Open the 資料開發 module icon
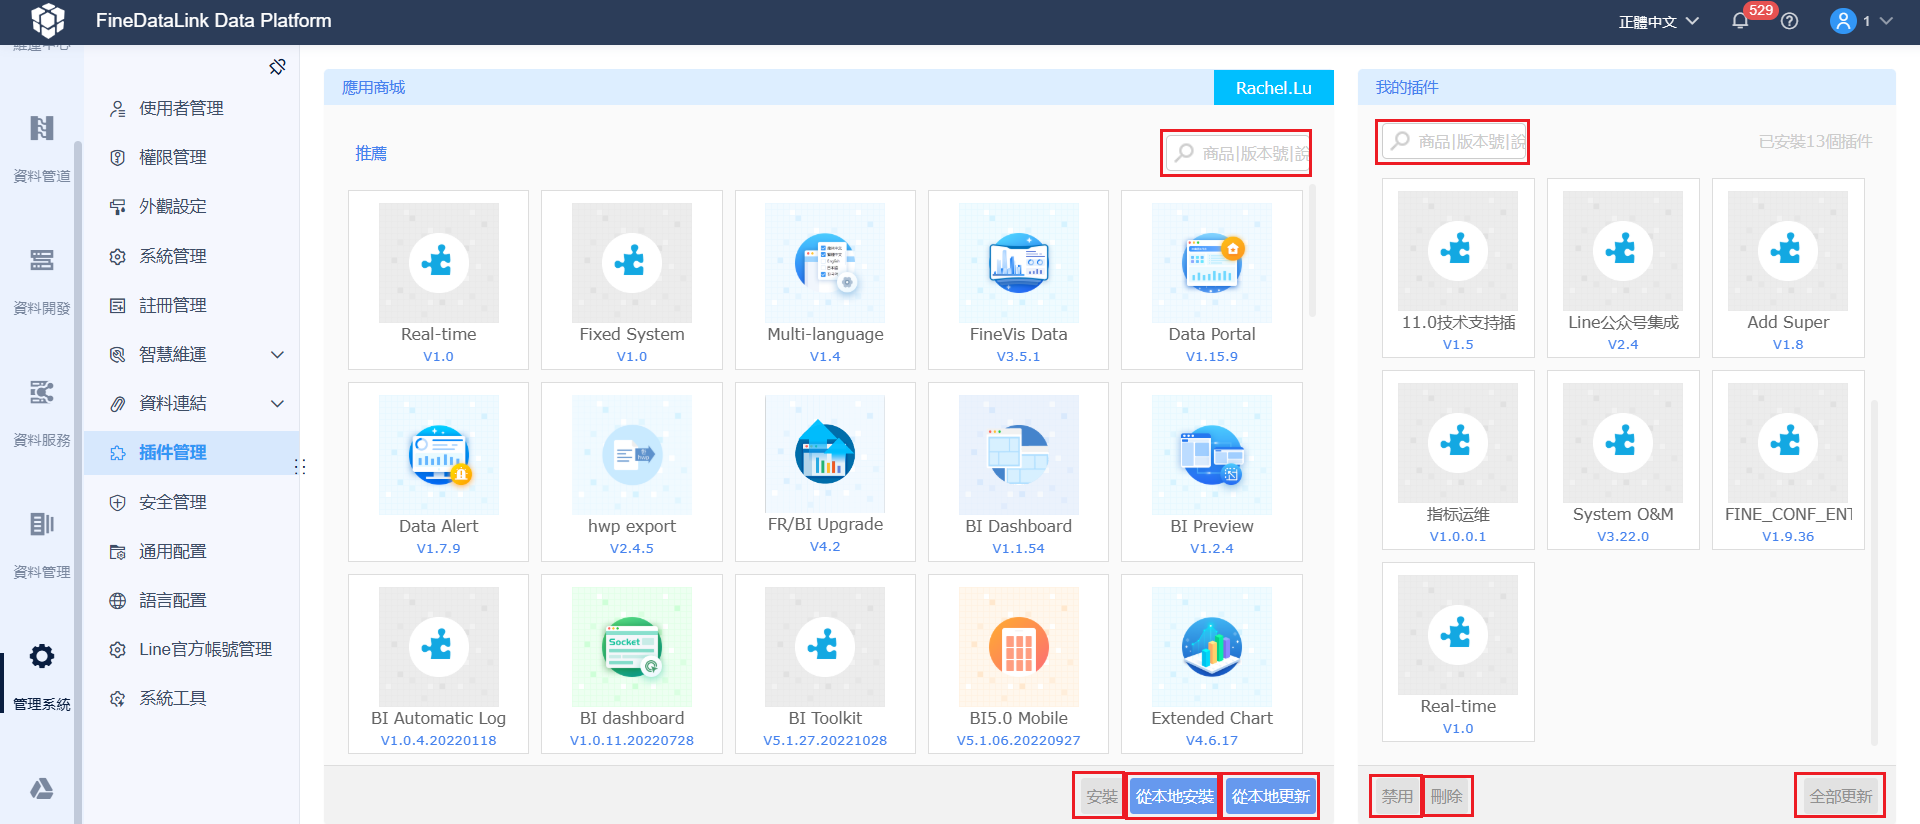 (42, 260)
